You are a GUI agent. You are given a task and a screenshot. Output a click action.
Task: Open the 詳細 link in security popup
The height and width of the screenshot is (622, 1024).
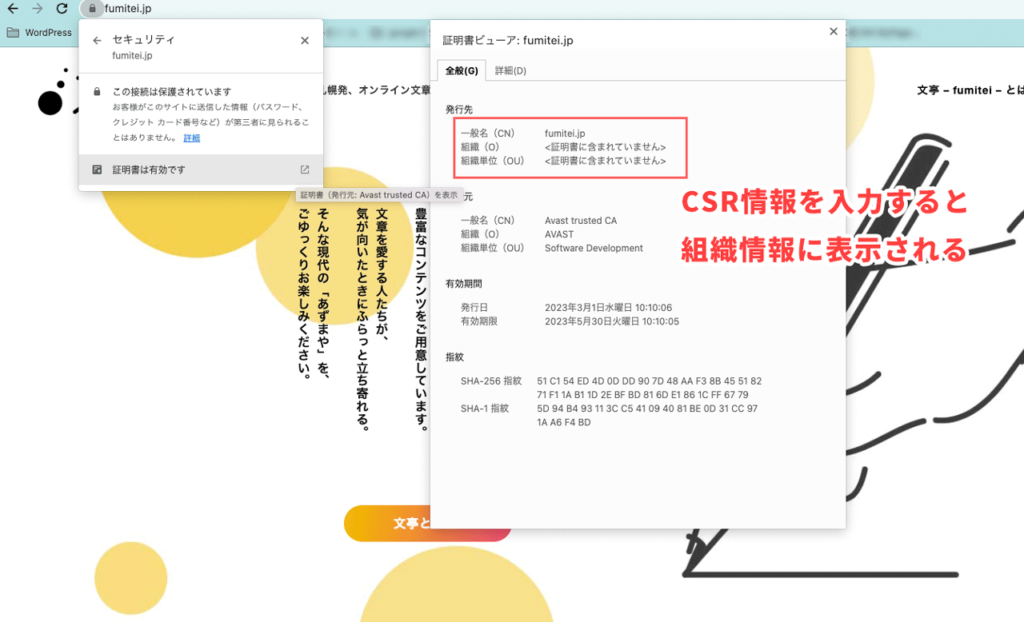(191, 138)
